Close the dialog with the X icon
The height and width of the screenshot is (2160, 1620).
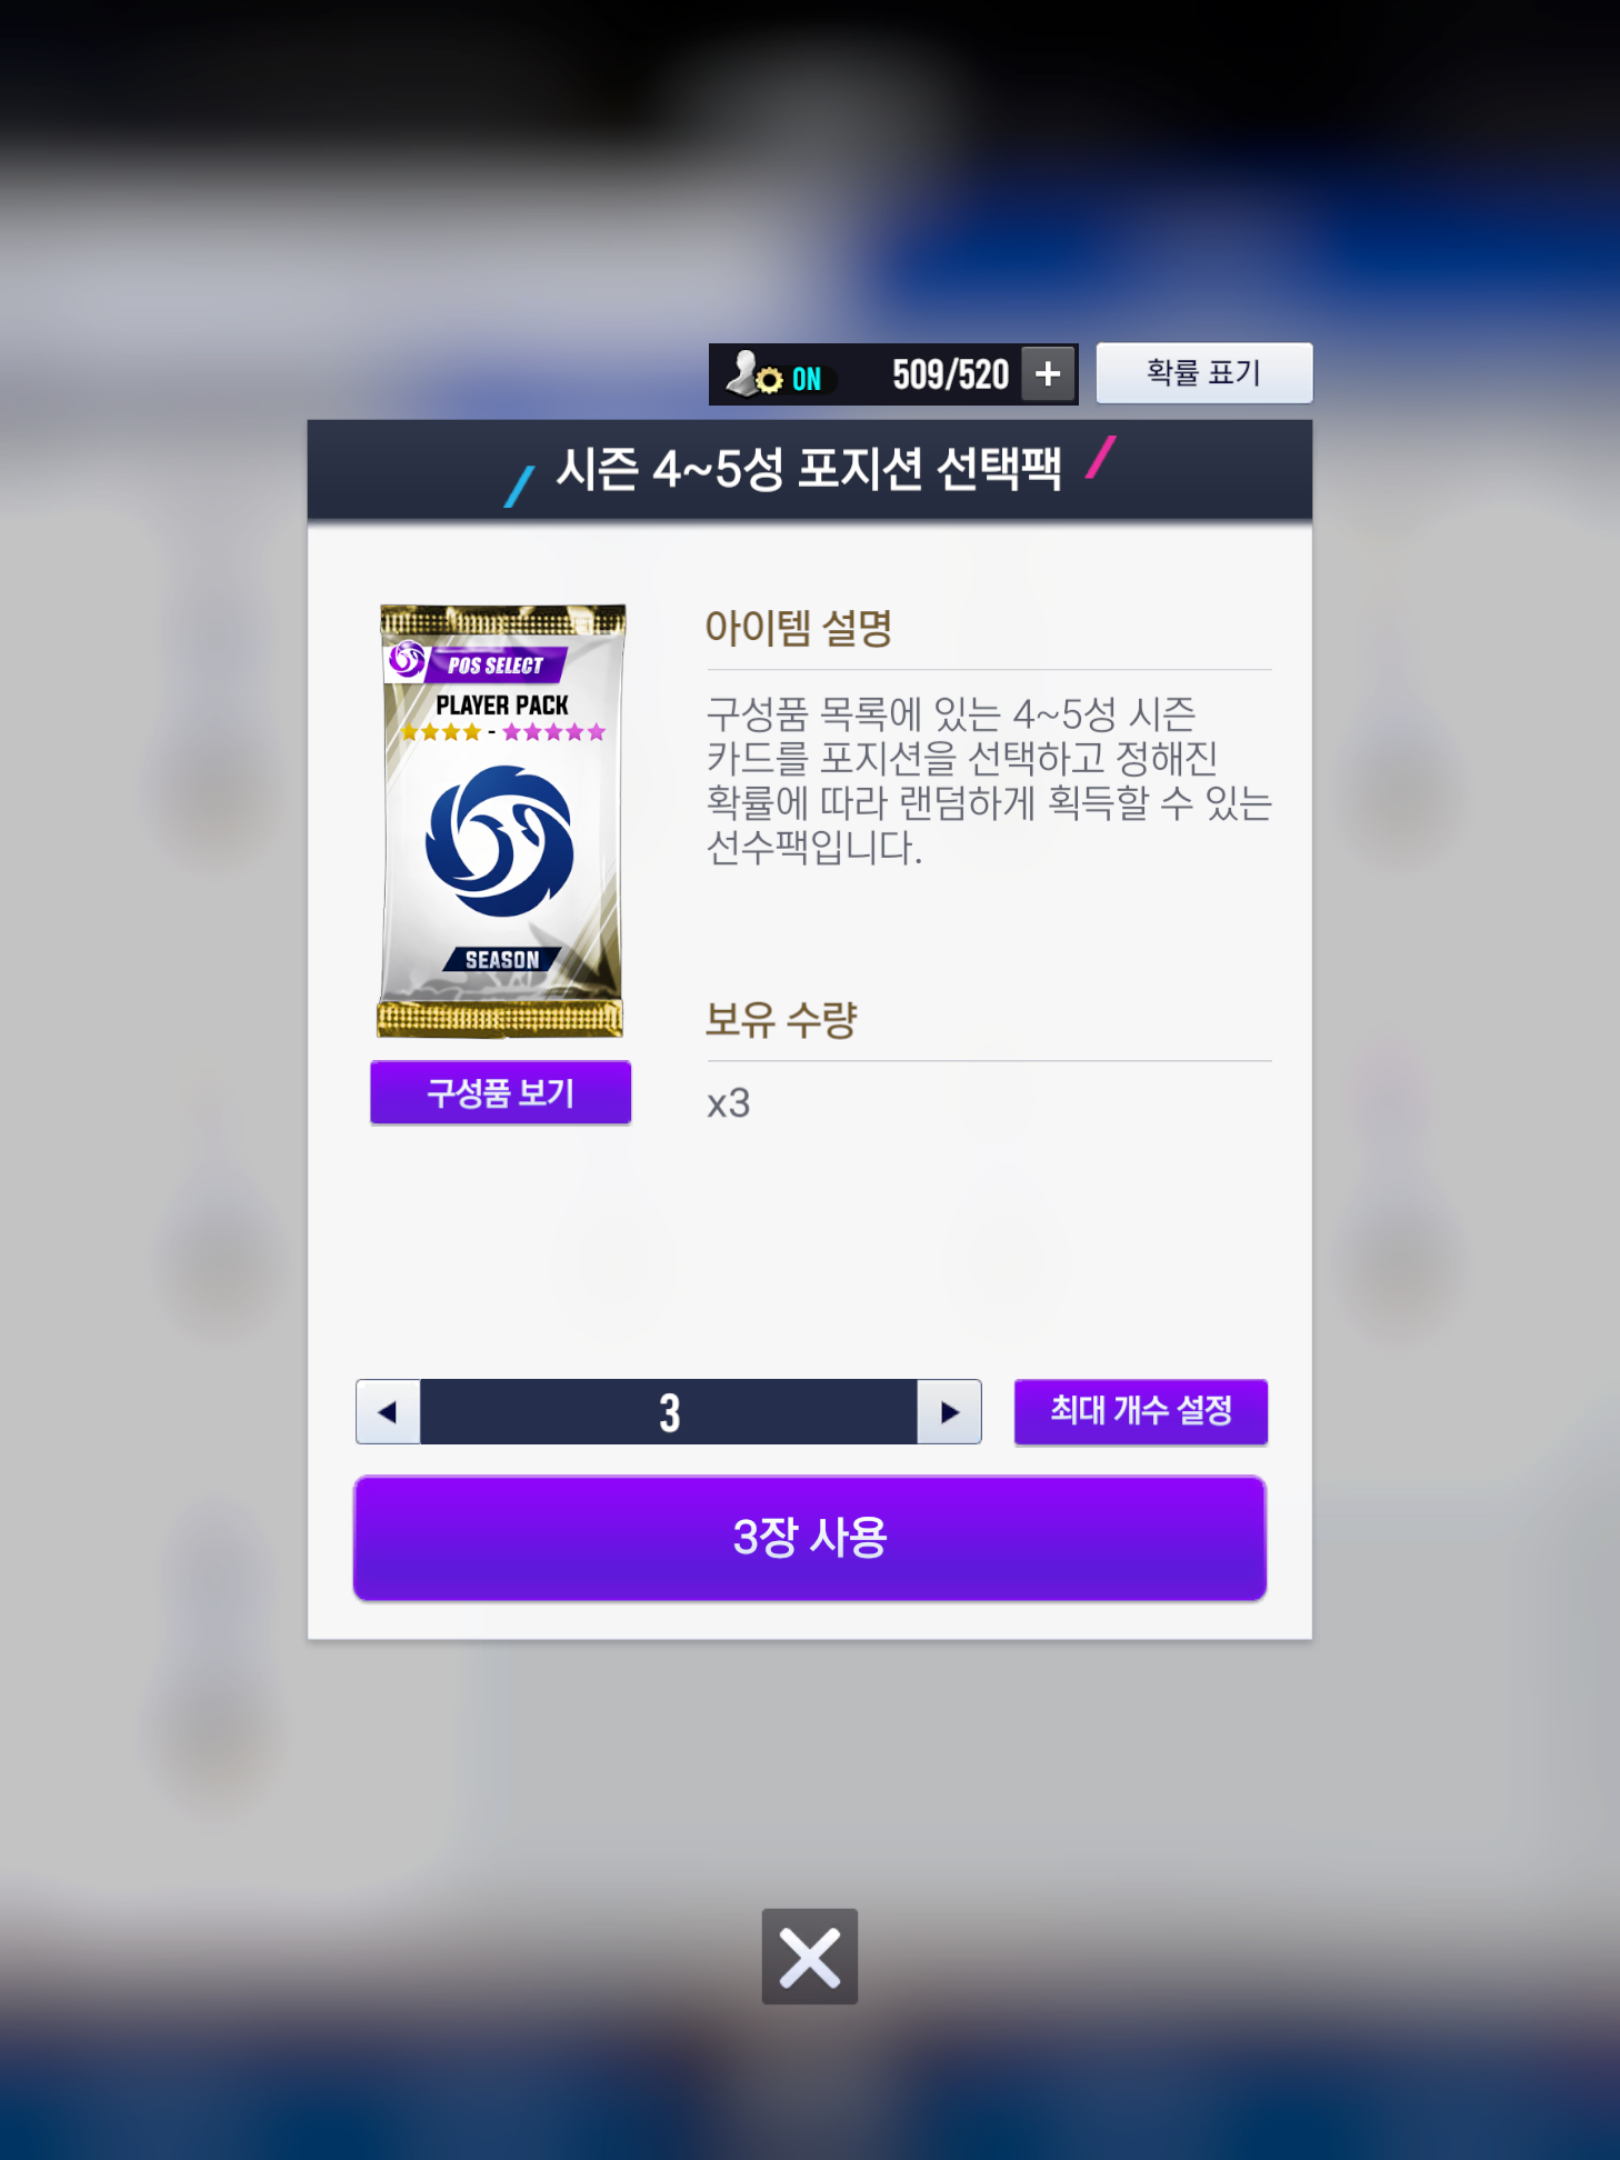[810, 1956]
